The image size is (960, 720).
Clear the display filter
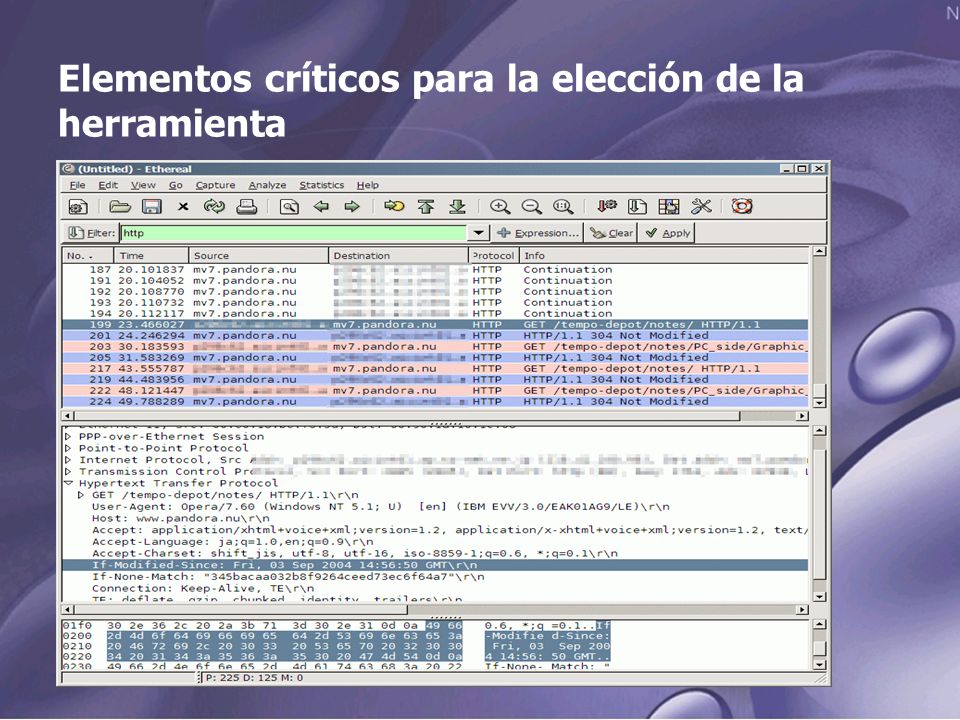(612, 233)
